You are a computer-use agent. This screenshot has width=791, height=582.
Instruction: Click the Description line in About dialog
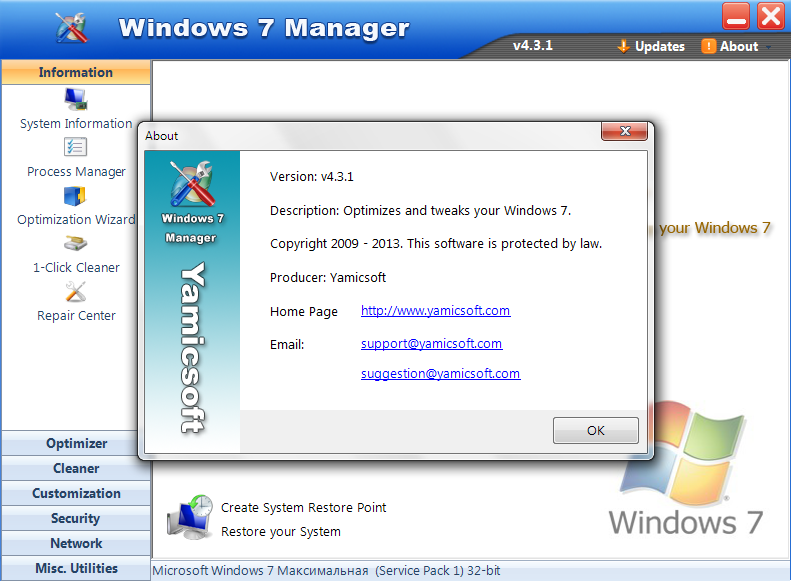pos(420,210)
